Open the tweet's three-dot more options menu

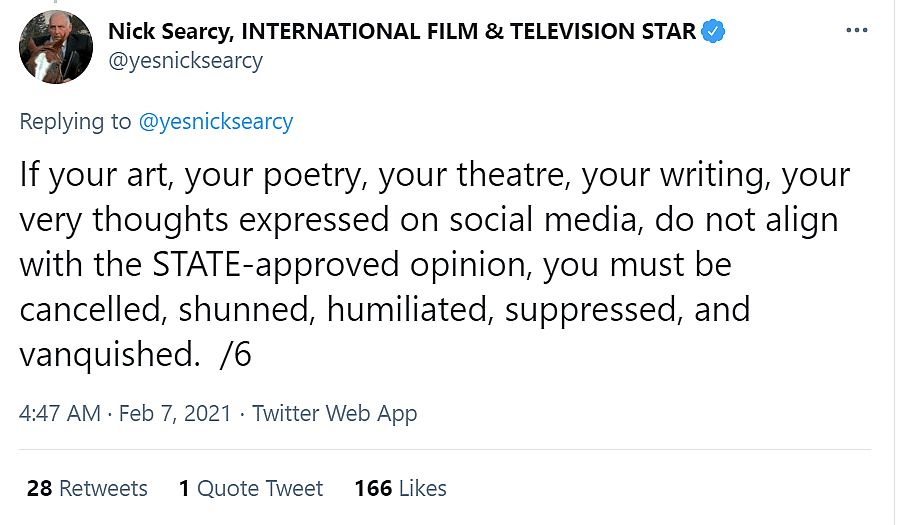(857, 30)
